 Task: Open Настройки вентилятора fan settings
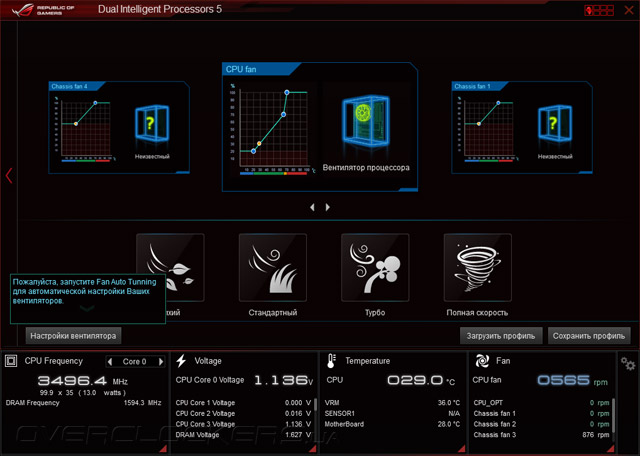[73, 336]
